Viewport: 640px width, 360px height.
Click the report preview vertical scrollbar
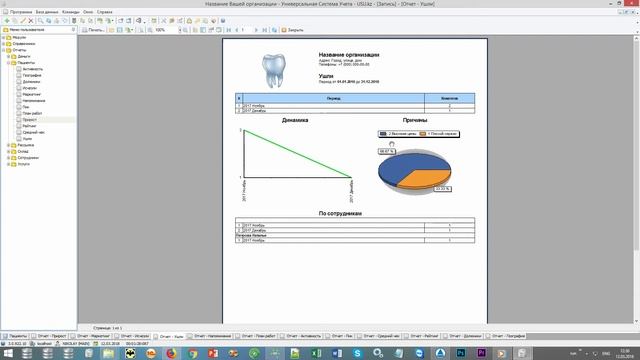(x=636, y=180)
